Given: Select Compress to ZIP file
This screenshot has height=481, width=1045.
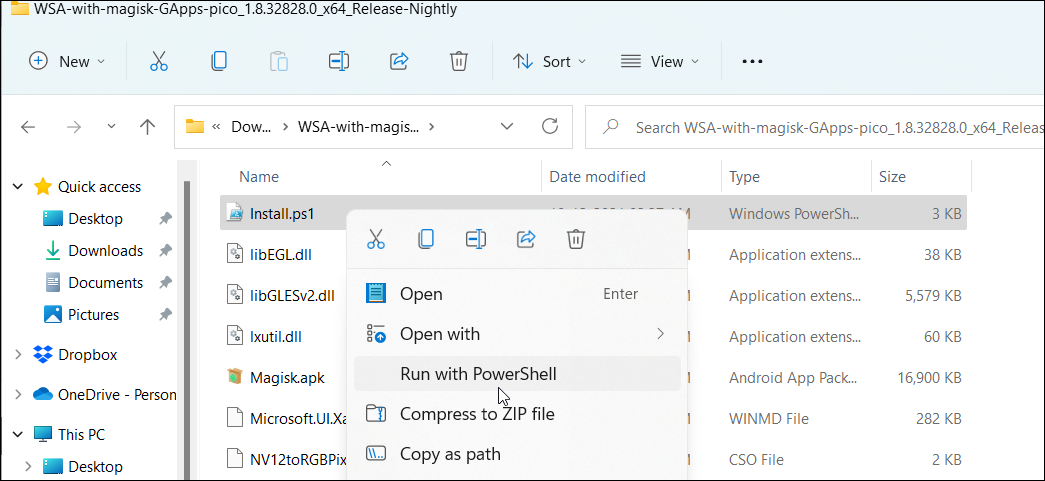Looking at the screenshot, I should pyautogui.click(x=476, y=414).
